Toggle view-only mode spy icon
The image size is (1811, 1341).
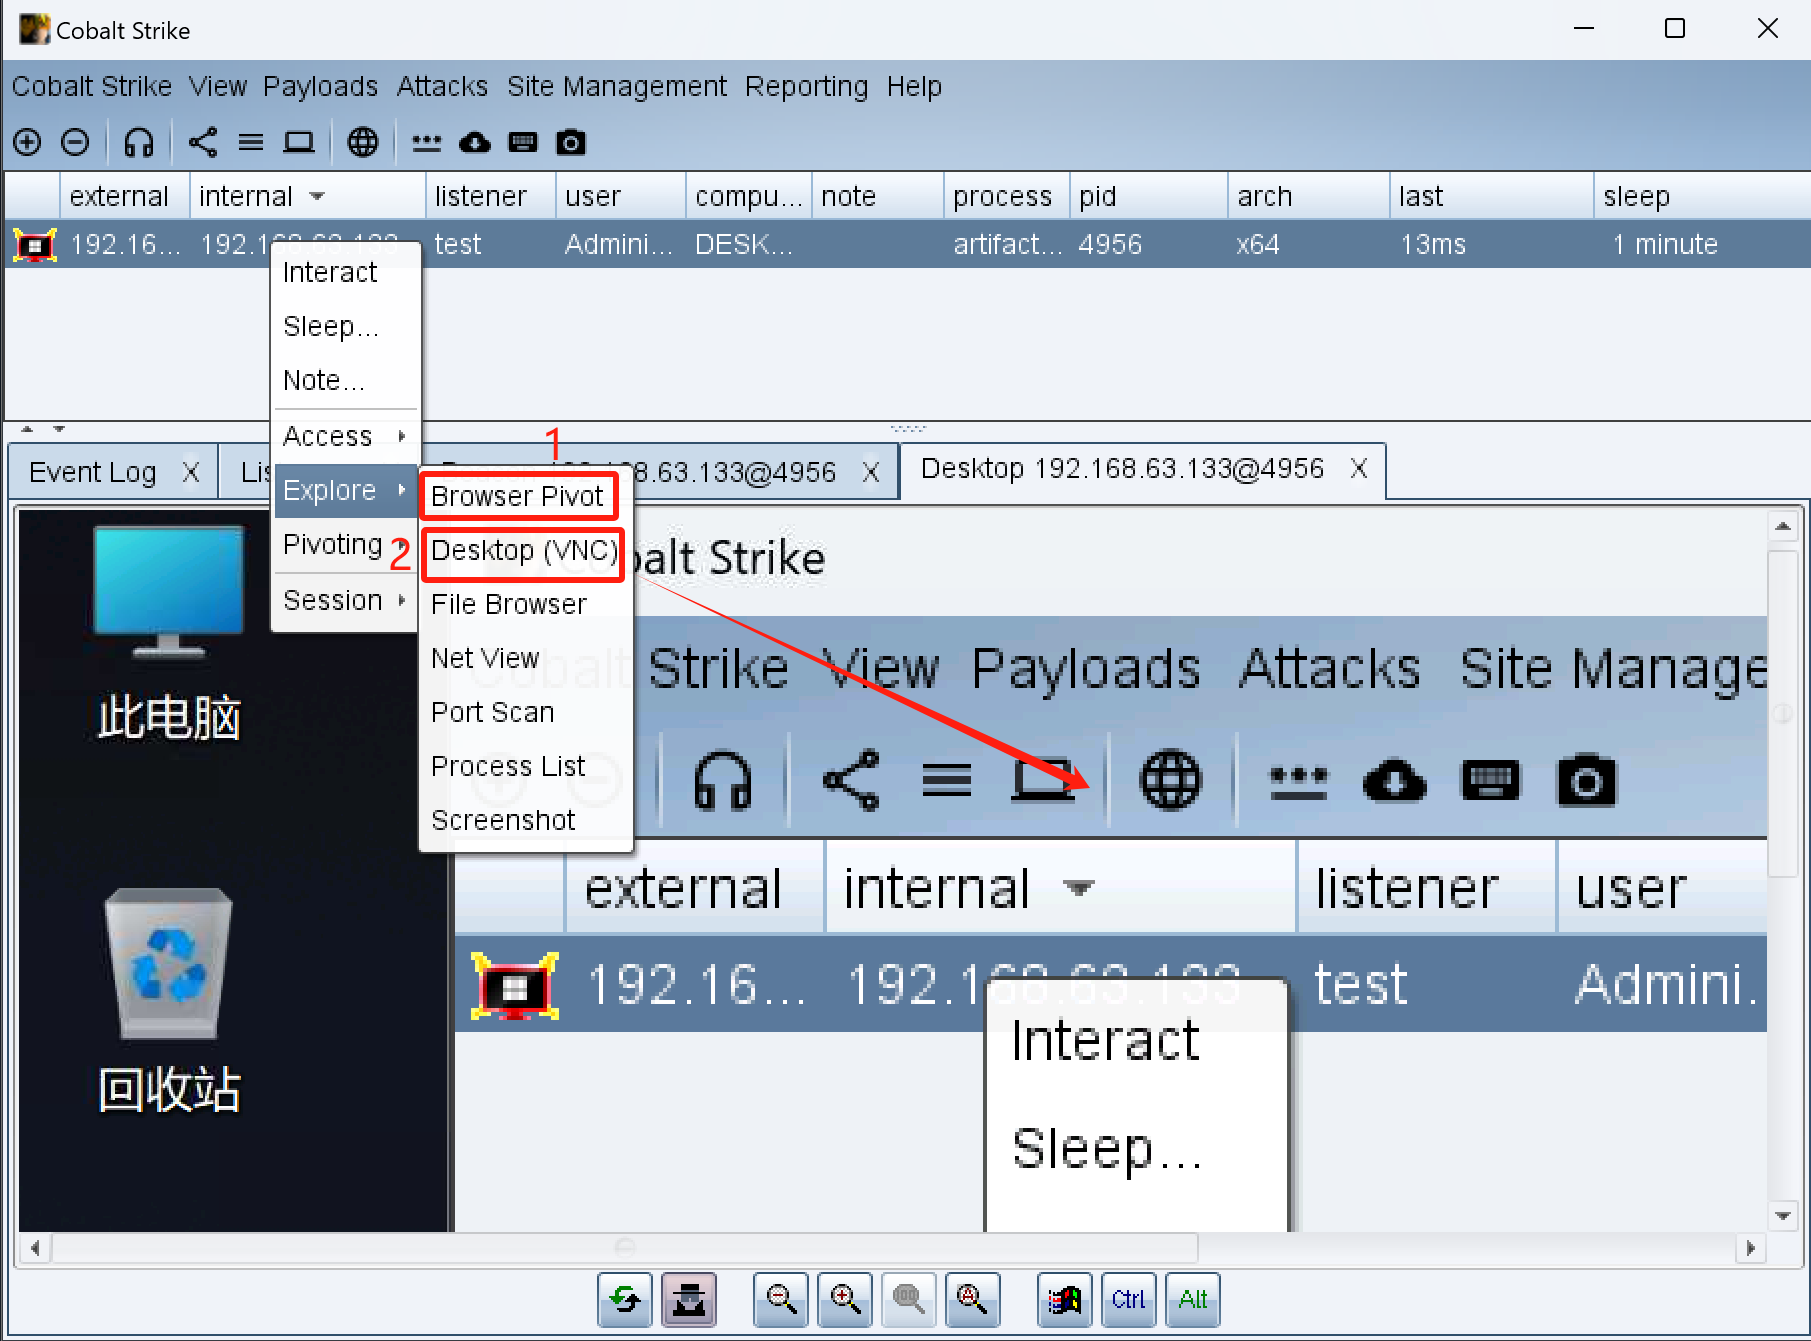click(x=689, y=1299)
